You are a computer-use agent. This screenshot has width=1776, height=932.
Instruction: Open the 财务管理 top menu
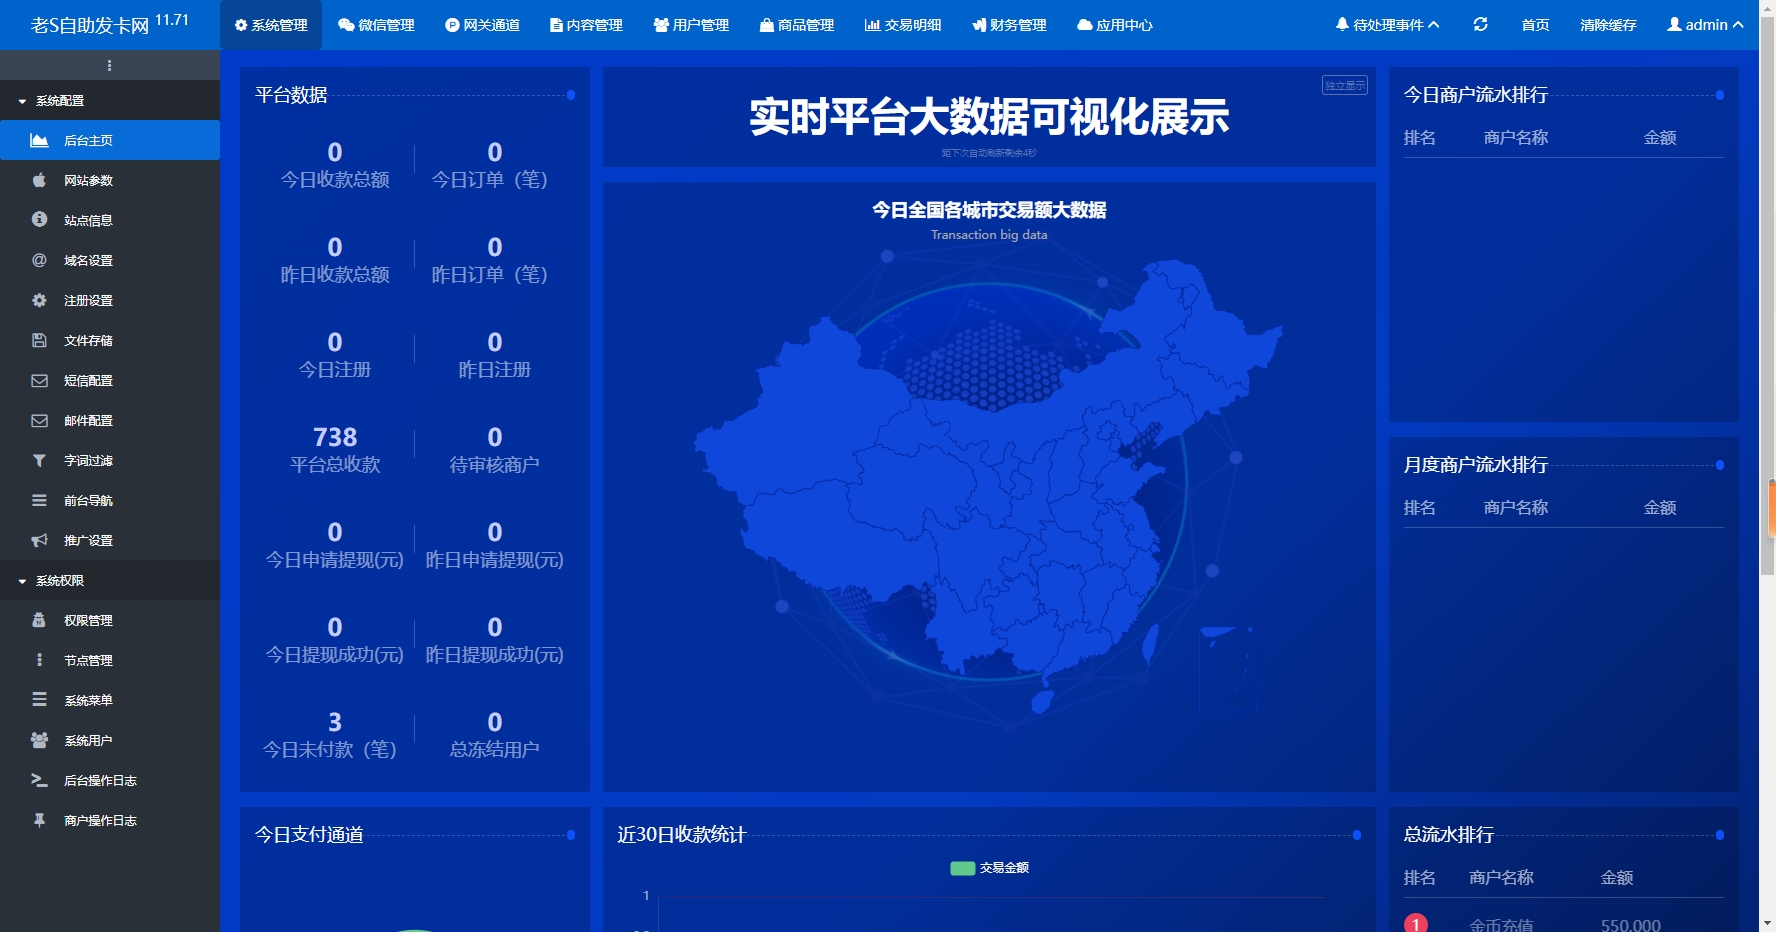(x=1009, y=25)
